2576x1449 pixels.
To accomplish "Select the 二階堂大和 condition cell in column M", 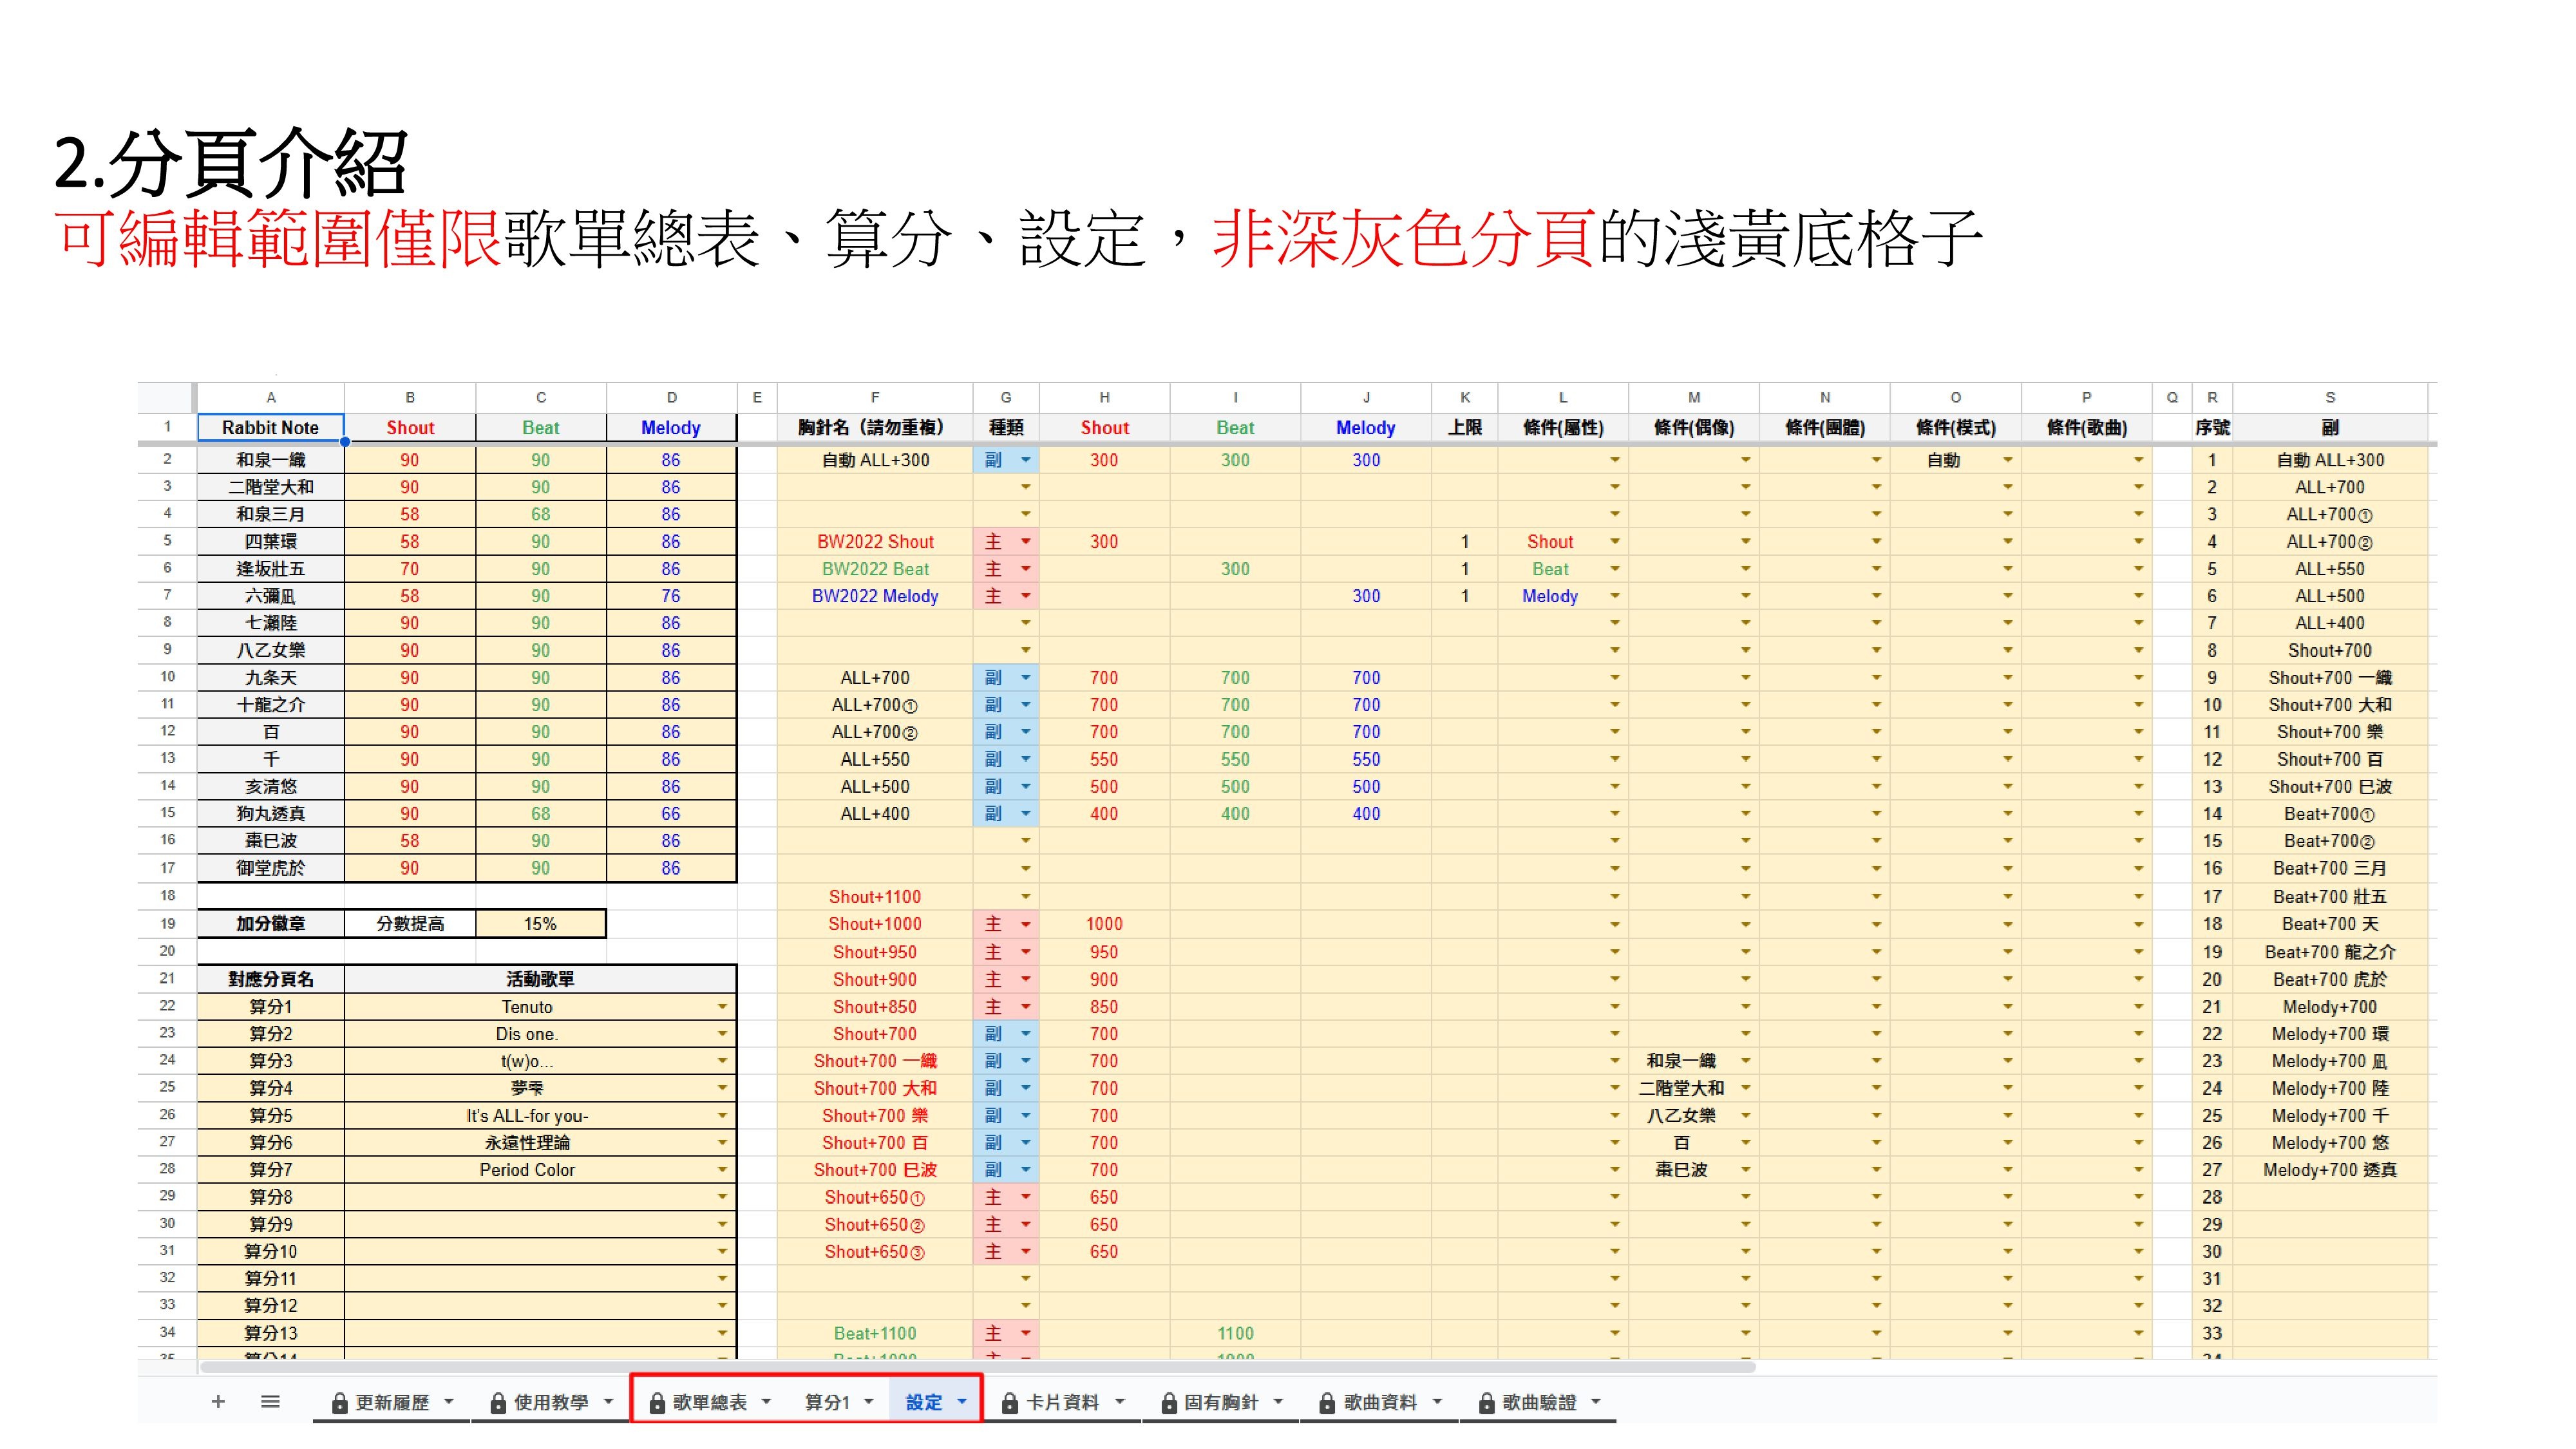I will tap(1693, 1088).
